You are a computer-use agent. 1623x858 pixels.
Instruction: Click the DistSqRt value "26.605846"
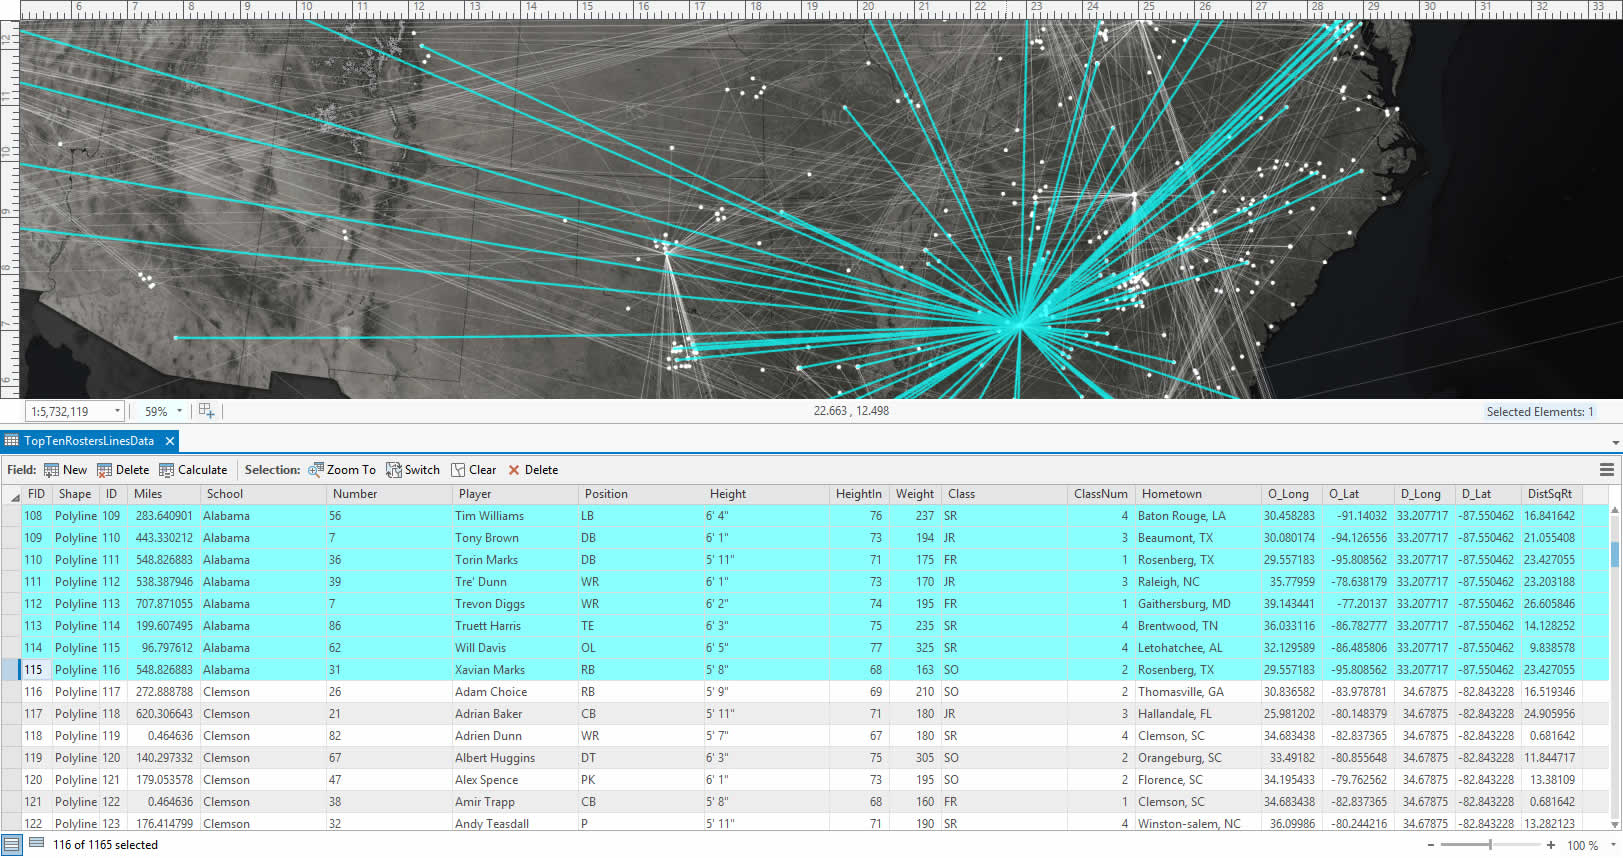1550,604
